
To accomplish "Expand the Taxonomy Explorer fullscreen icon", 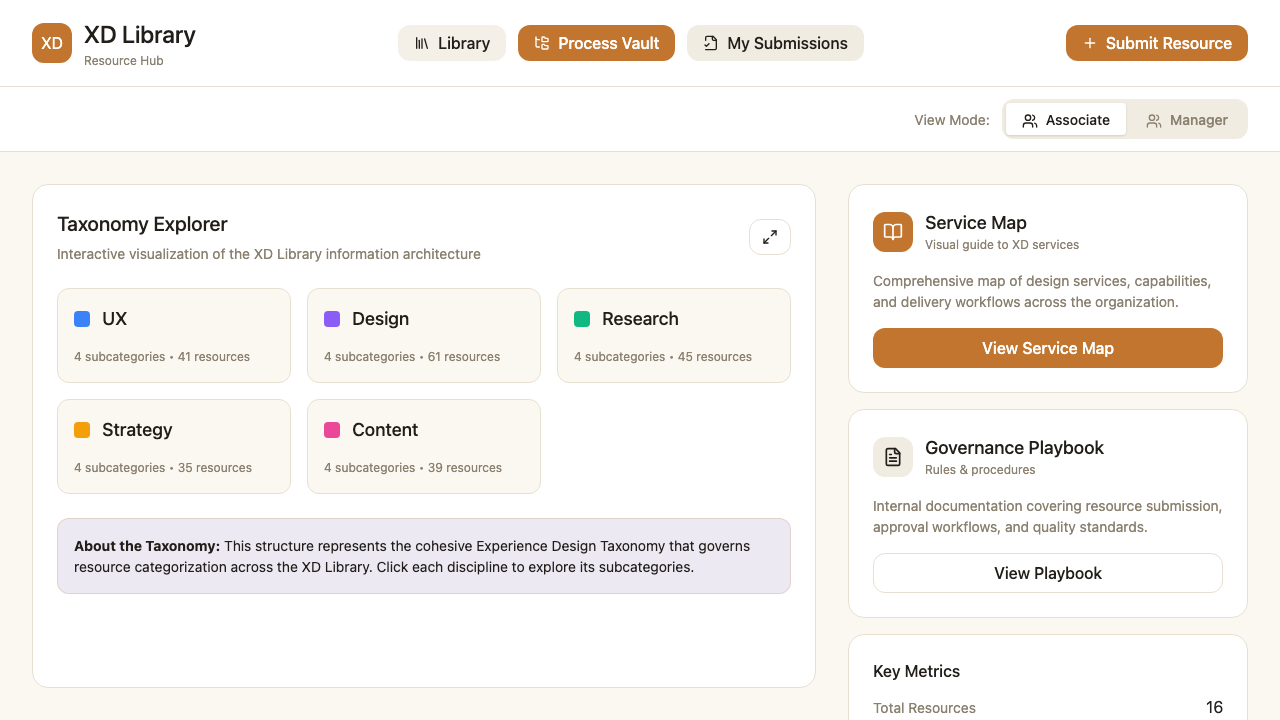I will pos(770,237).
